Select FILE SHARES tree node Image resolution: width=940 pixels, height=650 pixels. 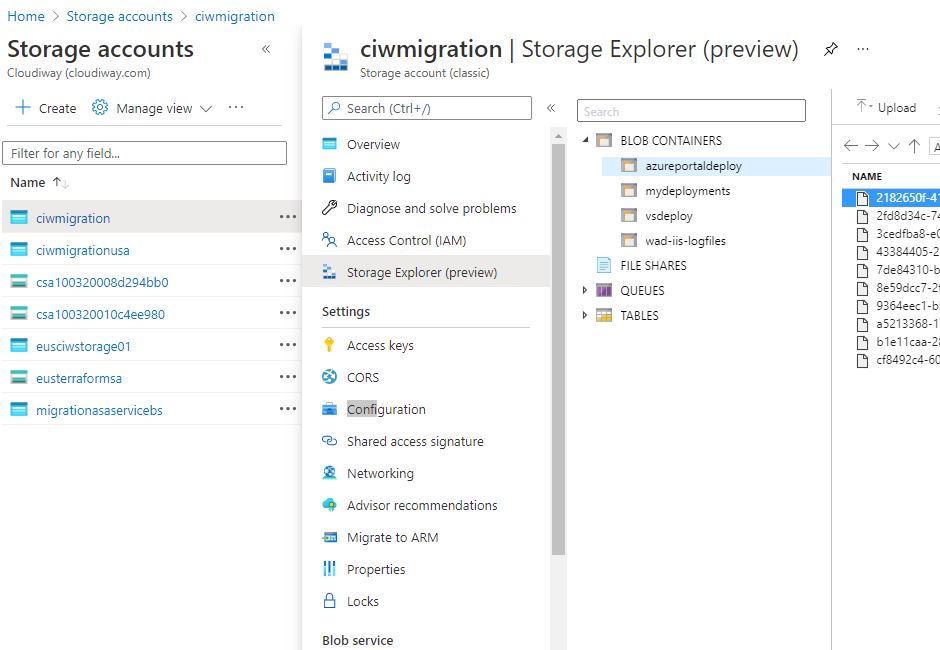click(x=653, y=265)
